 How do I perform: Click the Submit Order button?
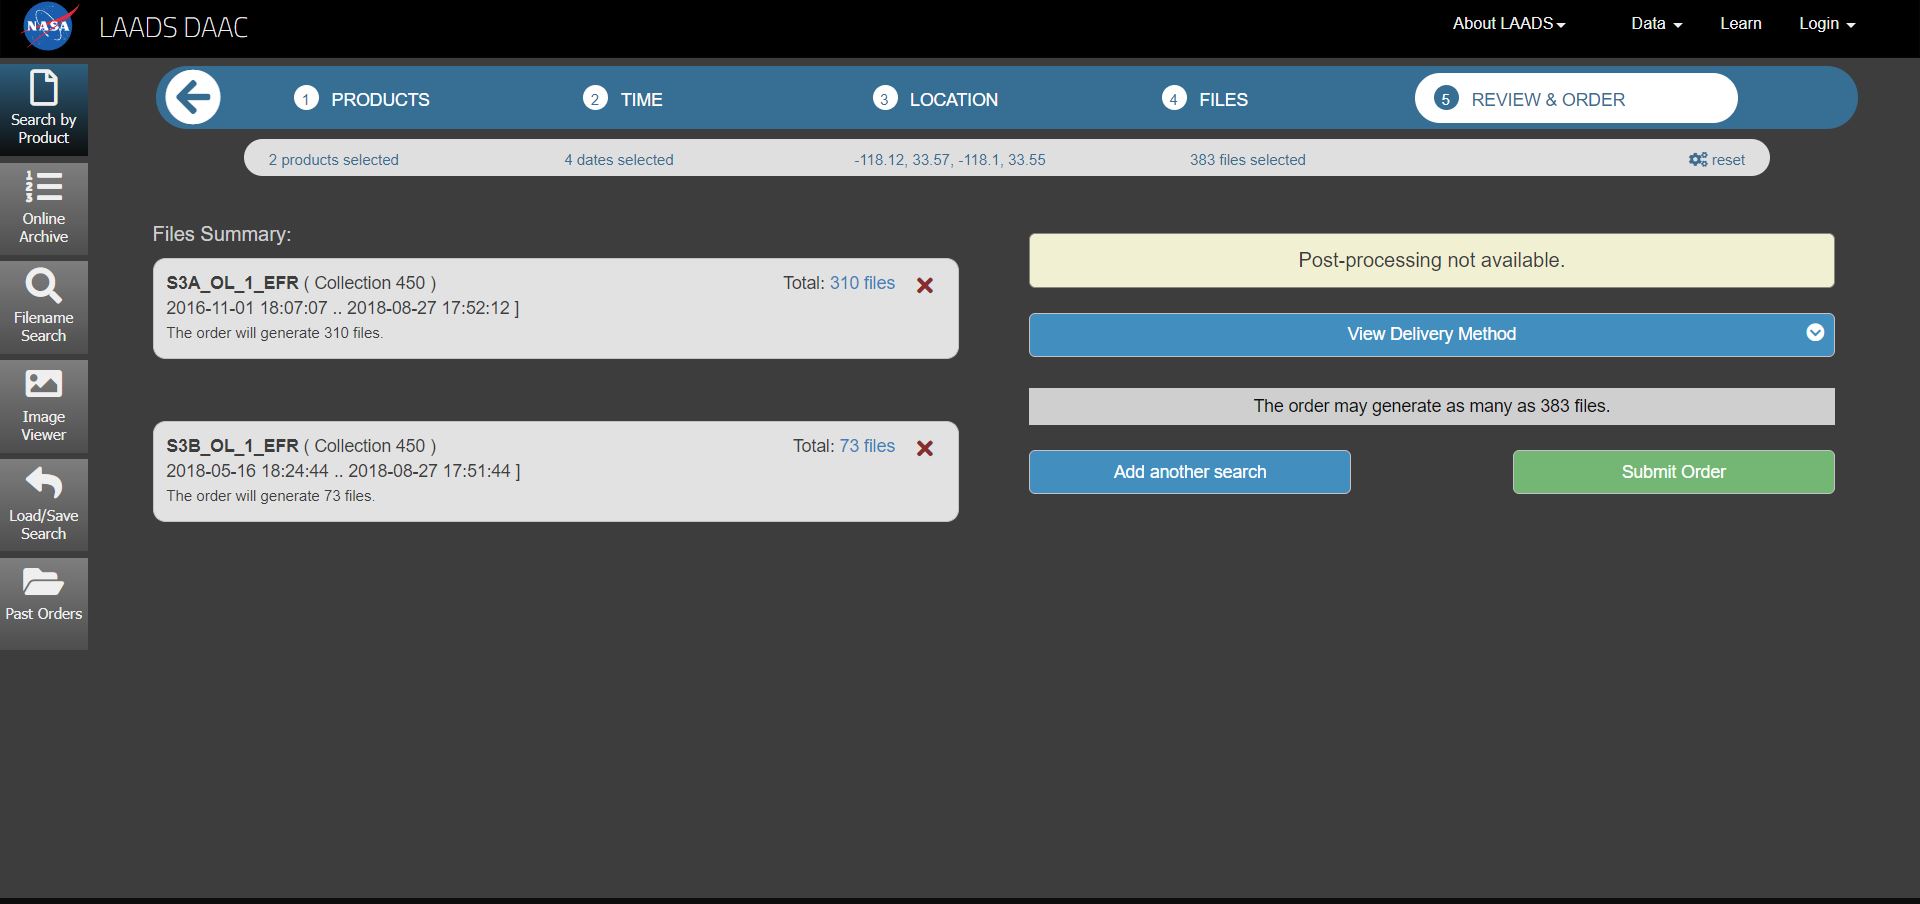pyautogui.click(x=1673, y=472)
